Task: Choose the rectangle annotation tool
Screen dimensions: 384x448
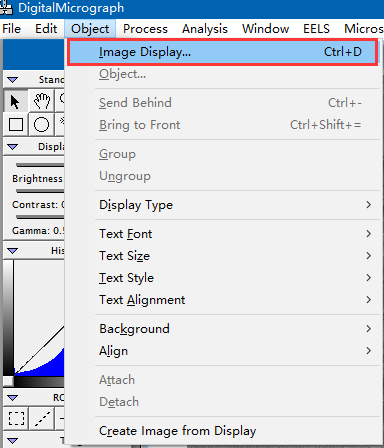Action: click(x=16, y=125)
